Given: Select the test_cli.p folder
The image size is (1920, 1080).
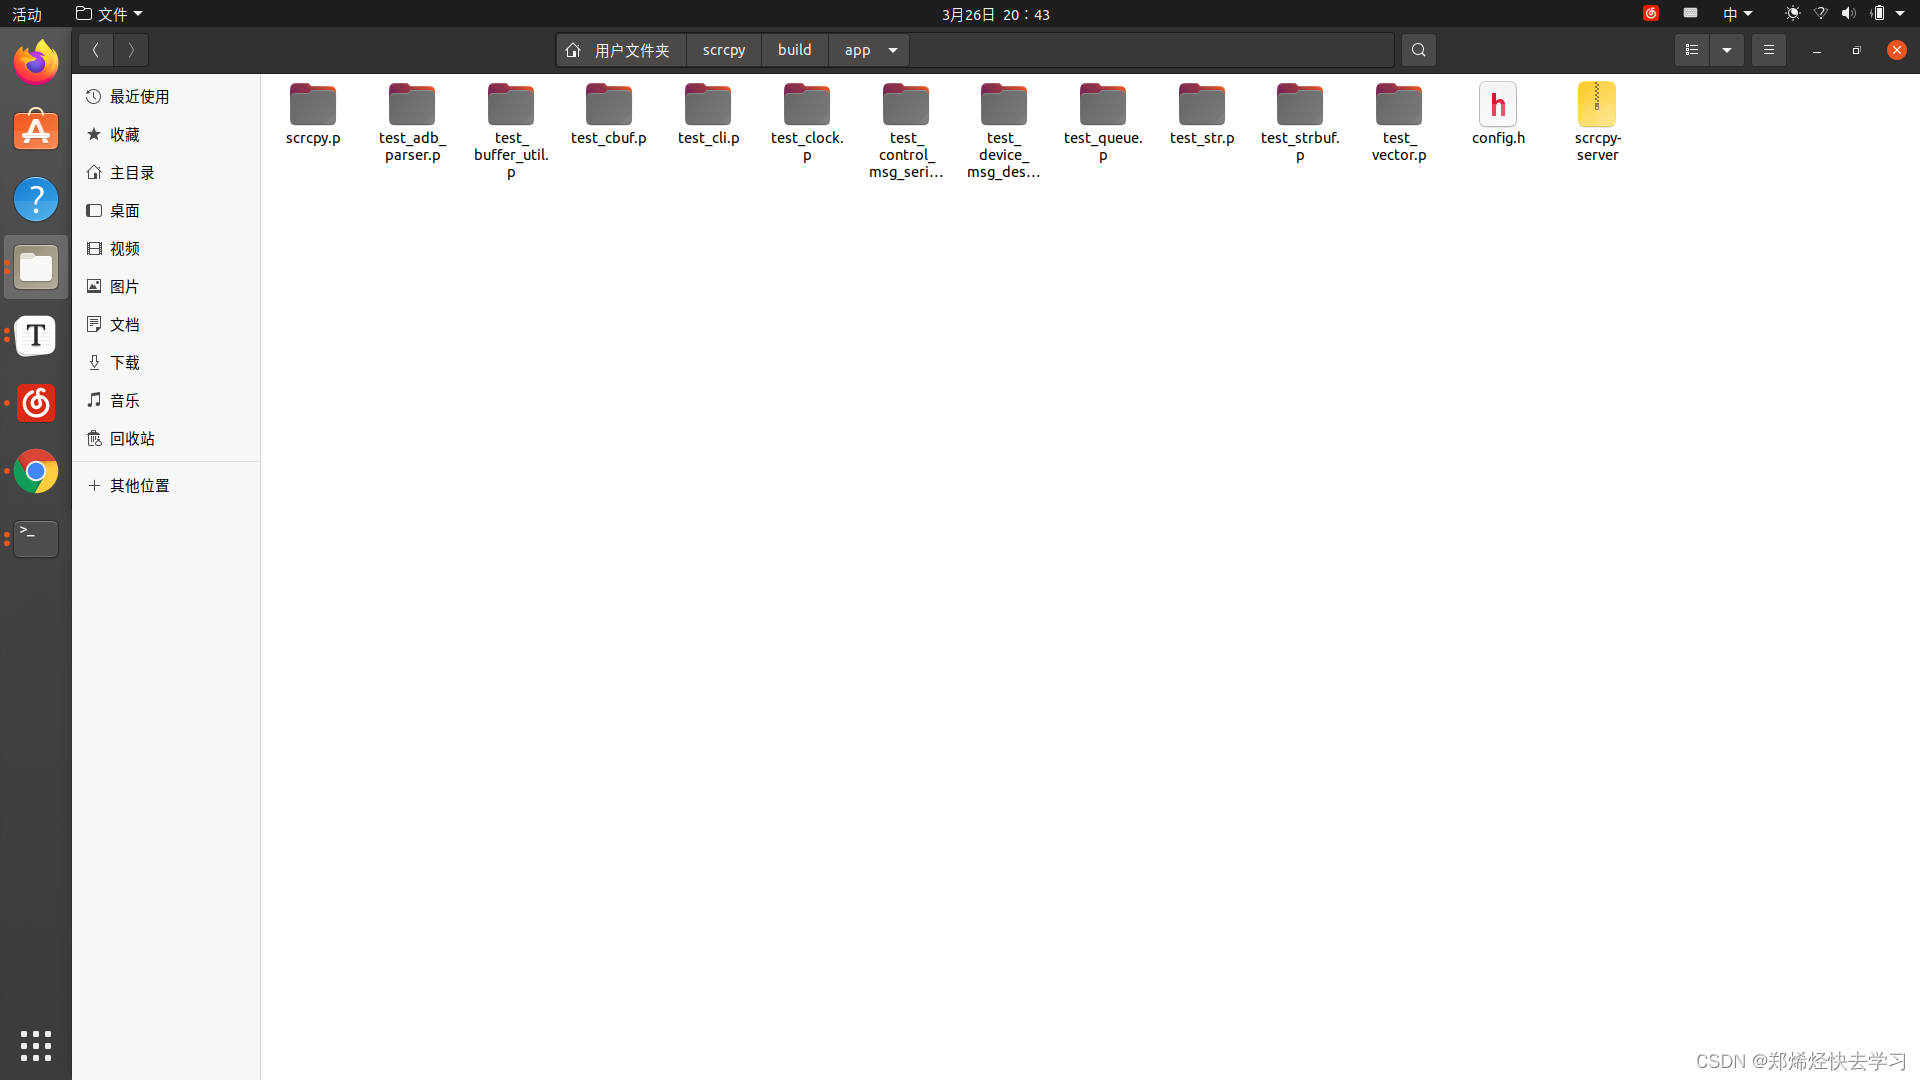Looking at the screenshot, I should tap(708, 115).
